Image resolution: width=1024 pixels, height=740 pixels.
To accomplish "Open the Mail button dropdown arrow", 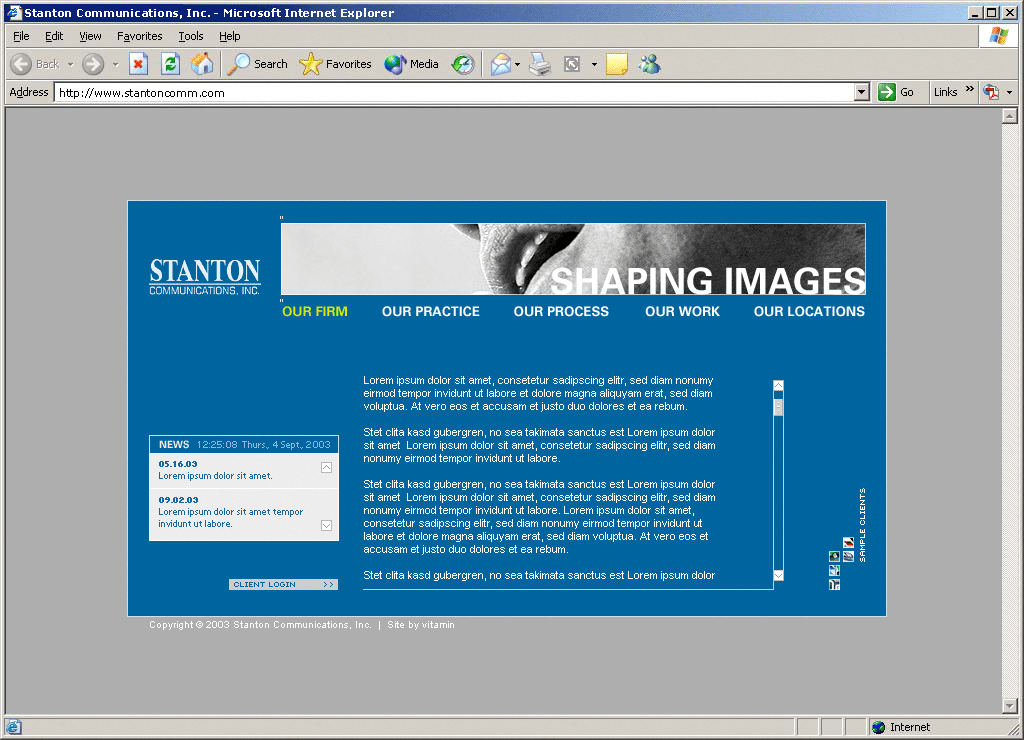I will coord(517,64).
